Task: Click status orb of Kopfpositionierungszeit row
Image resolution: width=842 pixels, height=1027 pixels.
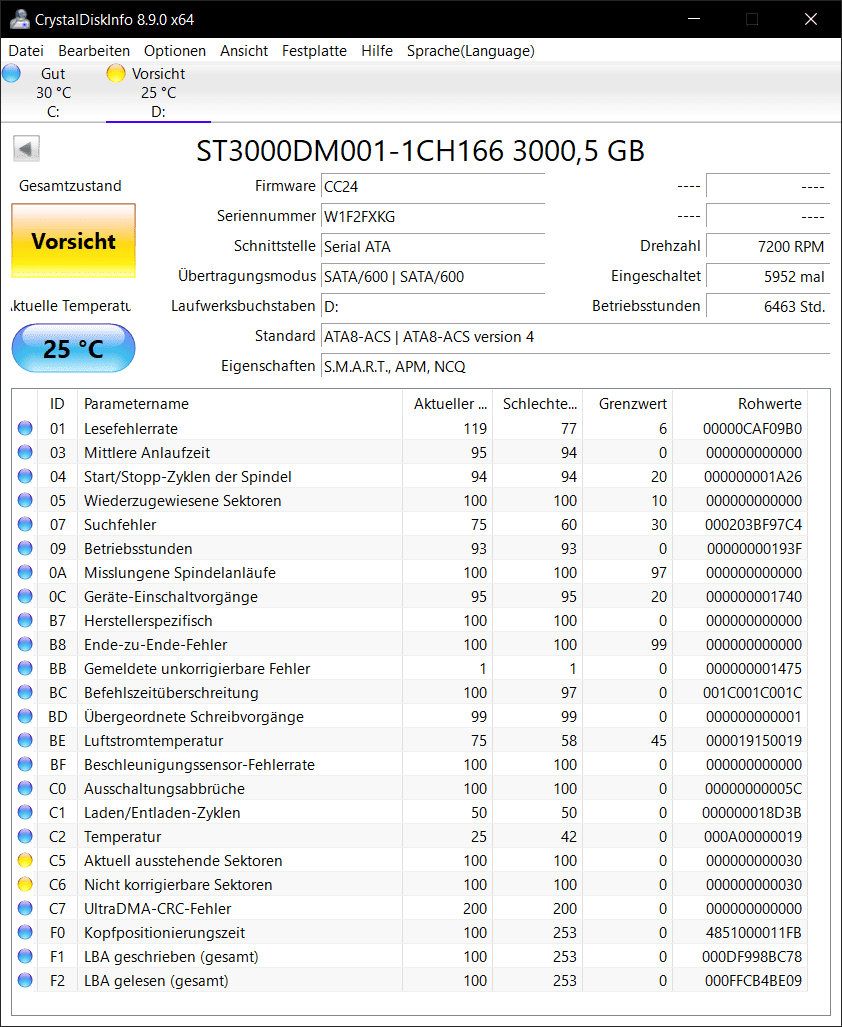Action: 25,933
